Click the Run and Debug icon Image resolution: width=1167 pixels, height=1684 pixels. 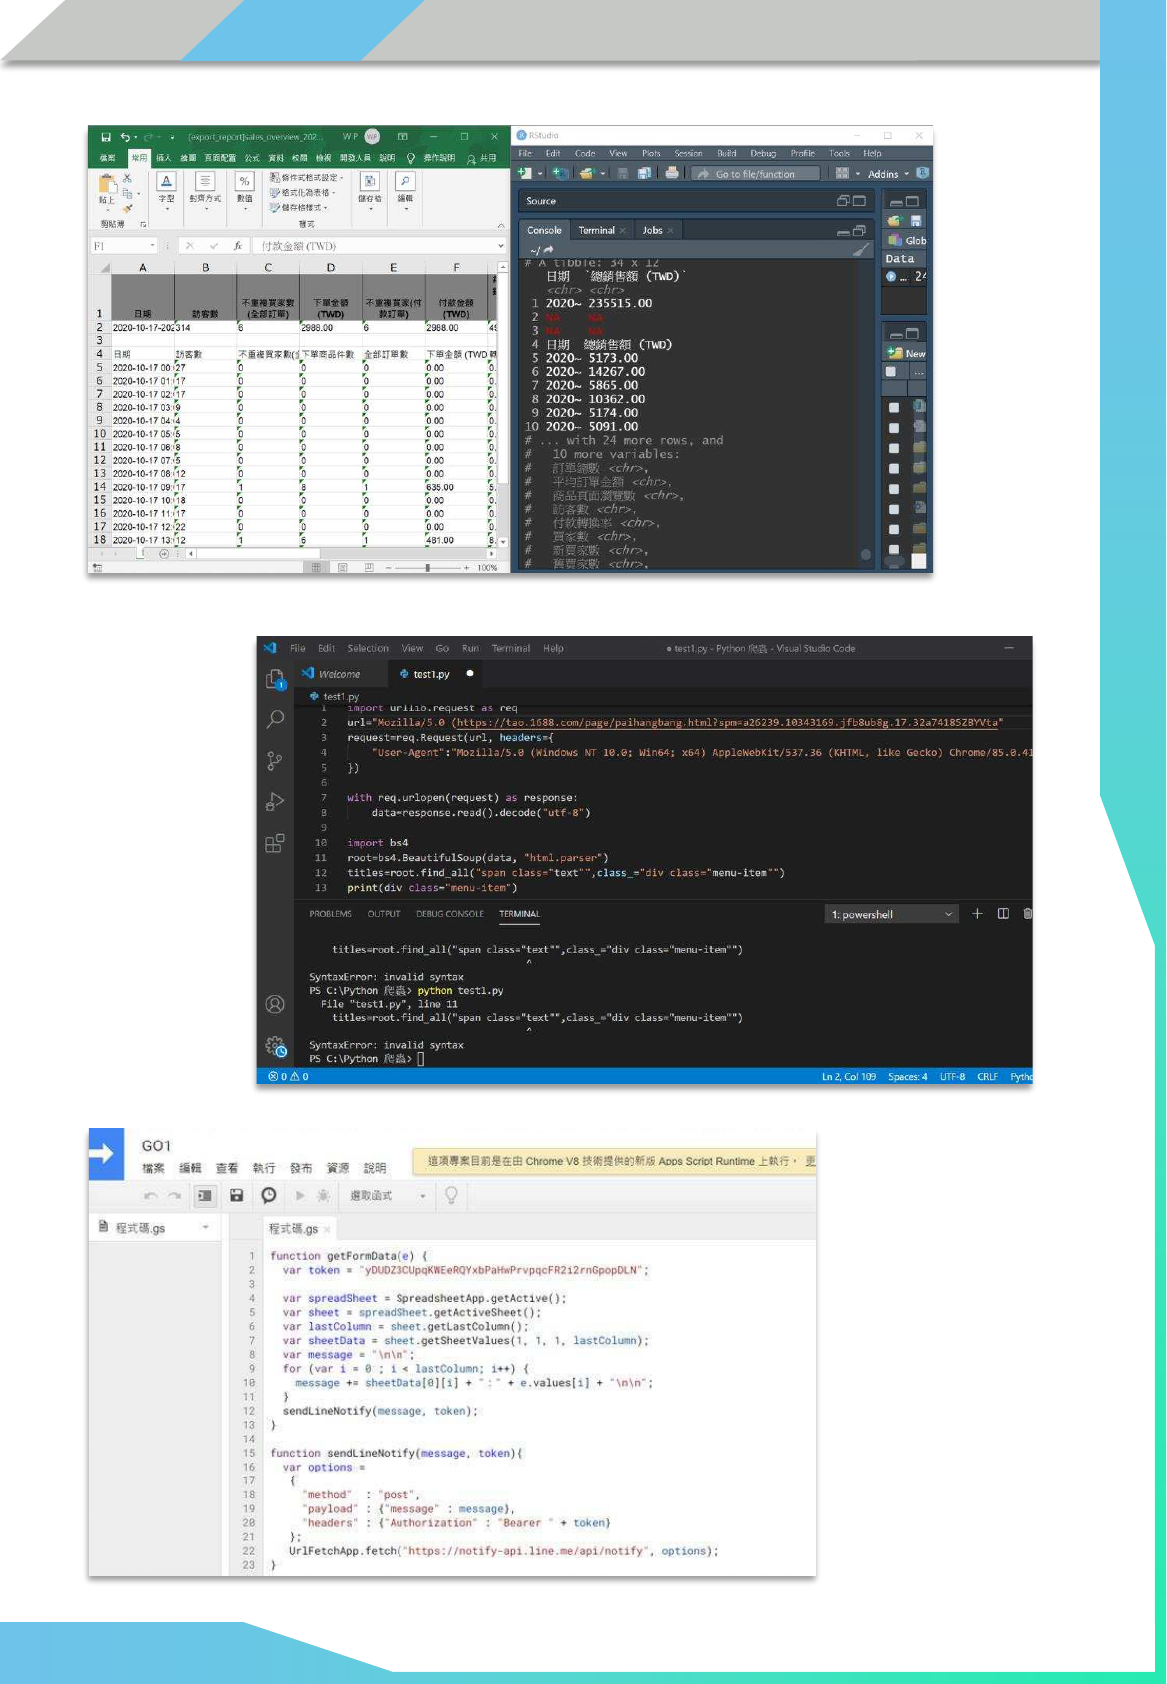coord(275,802)
